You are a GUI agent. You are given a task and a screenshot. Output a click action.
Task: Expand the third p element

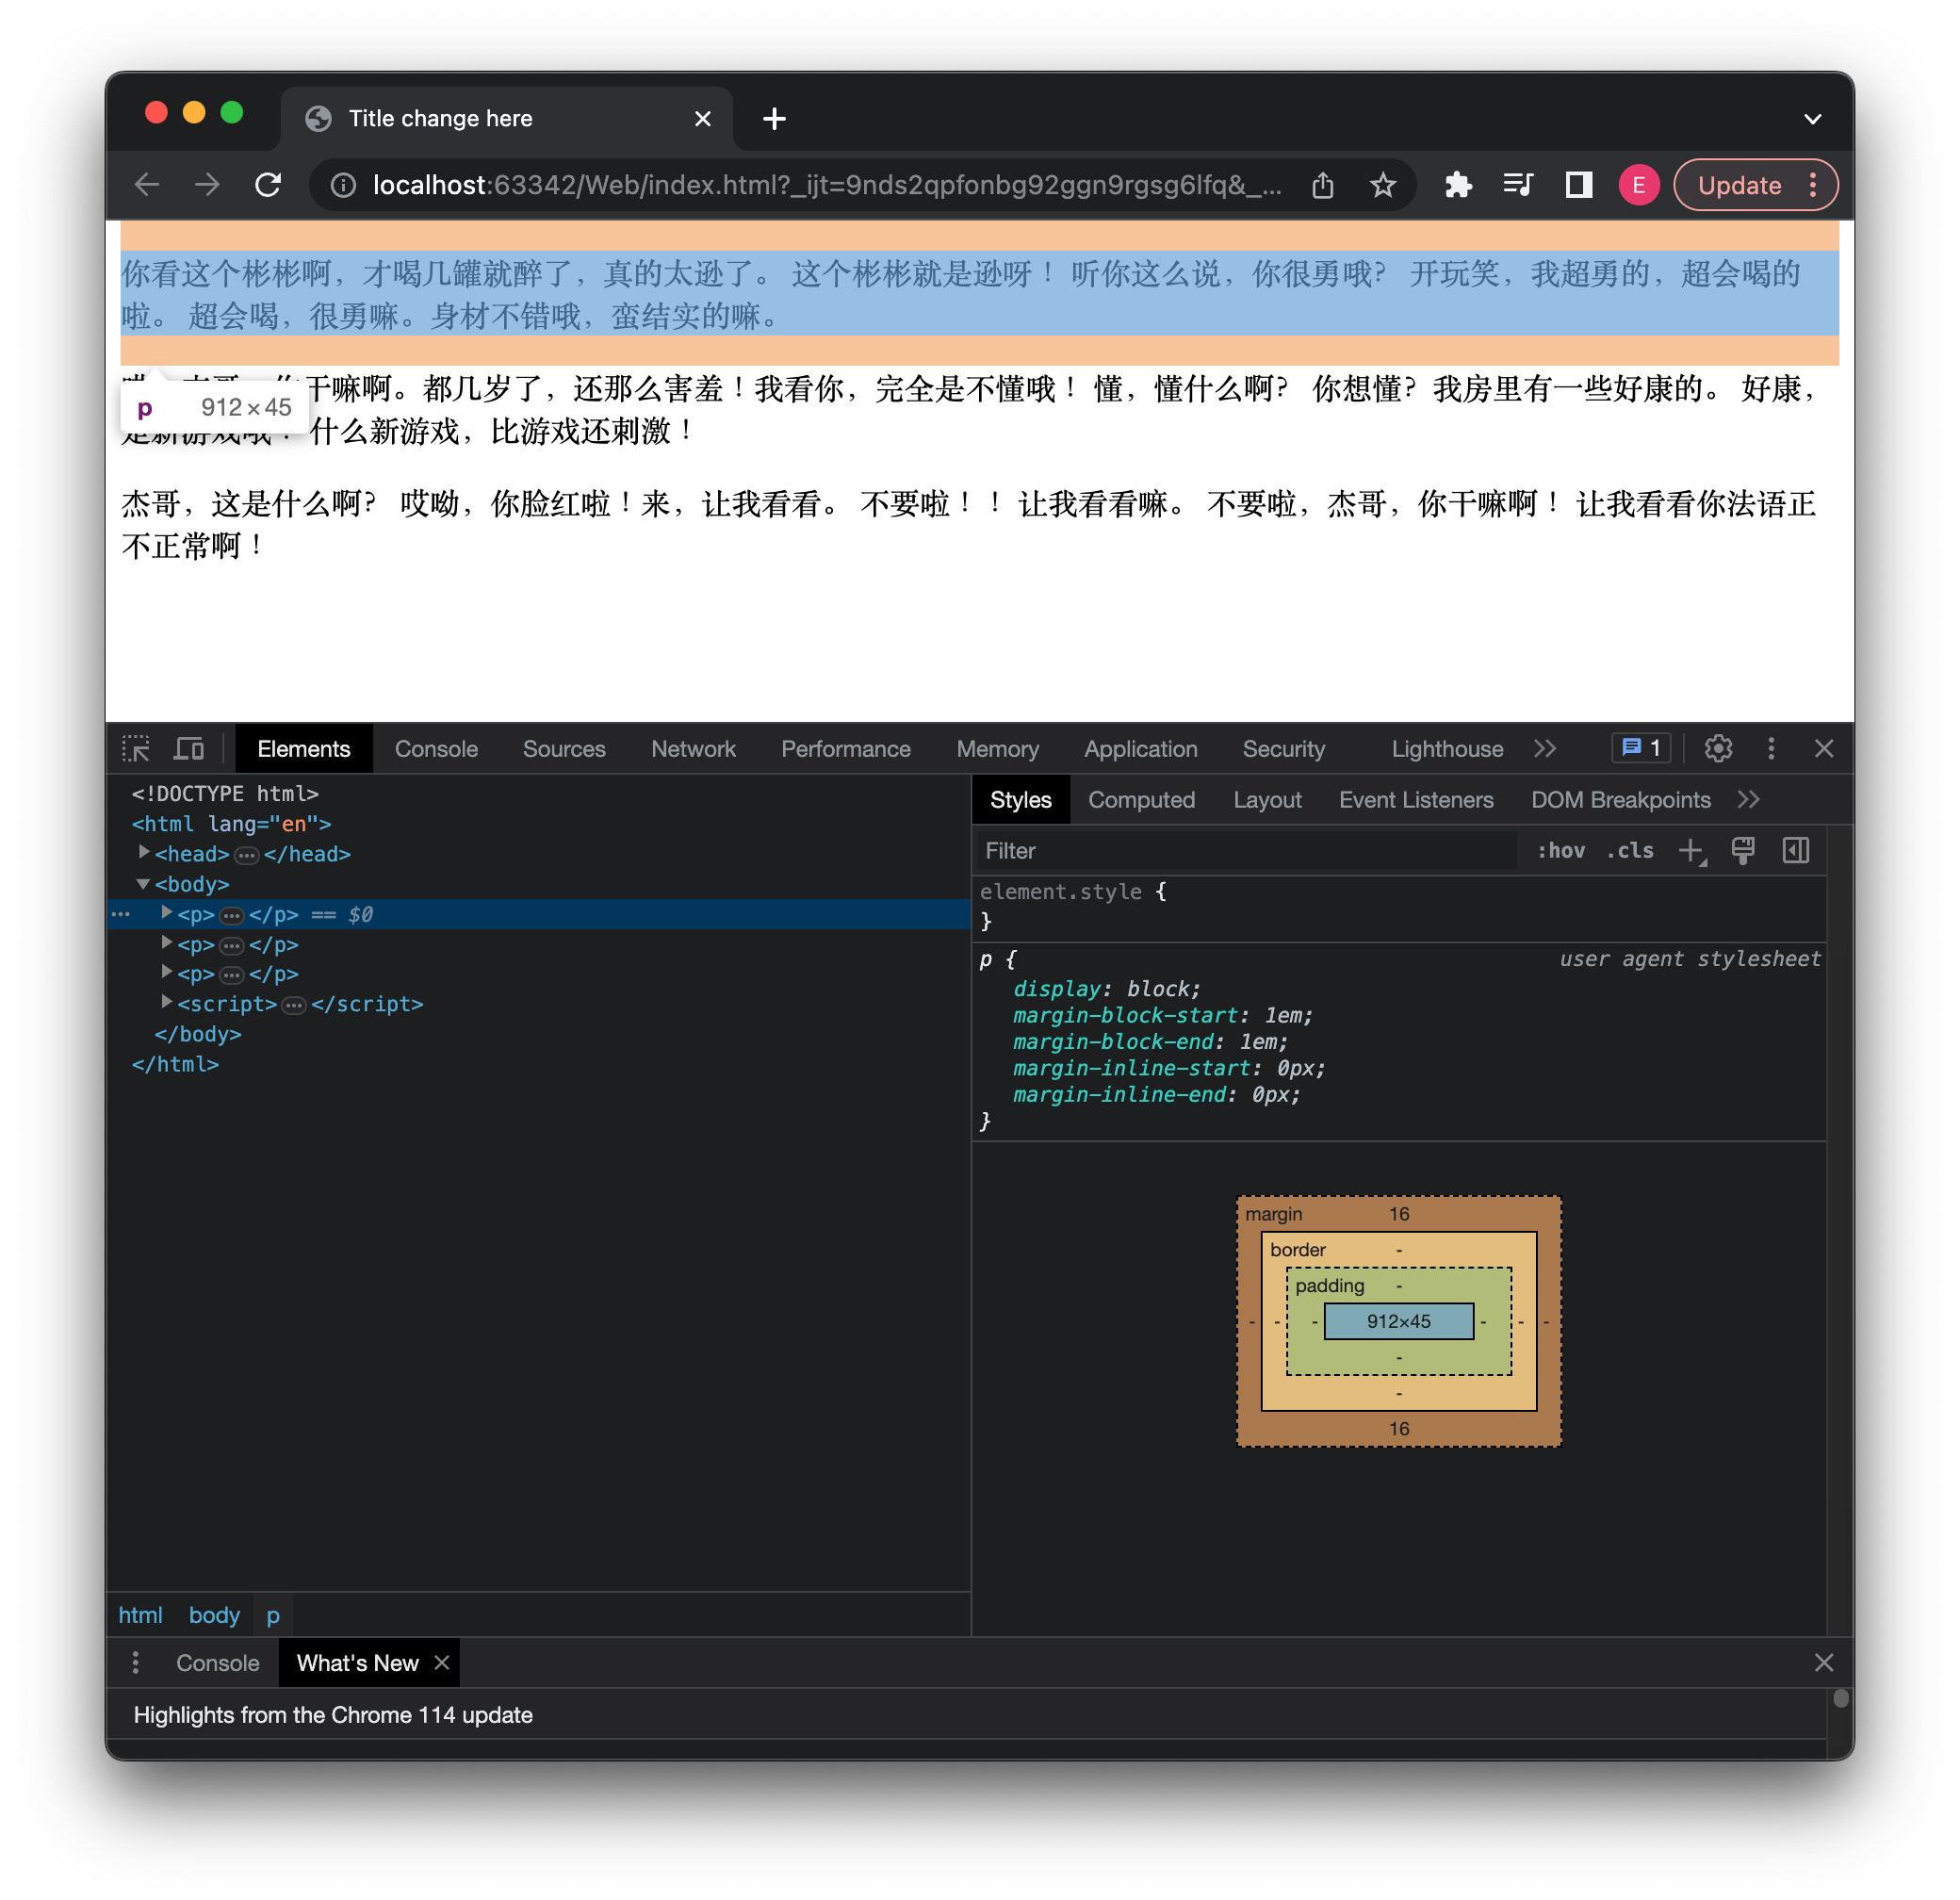(167, 973)
